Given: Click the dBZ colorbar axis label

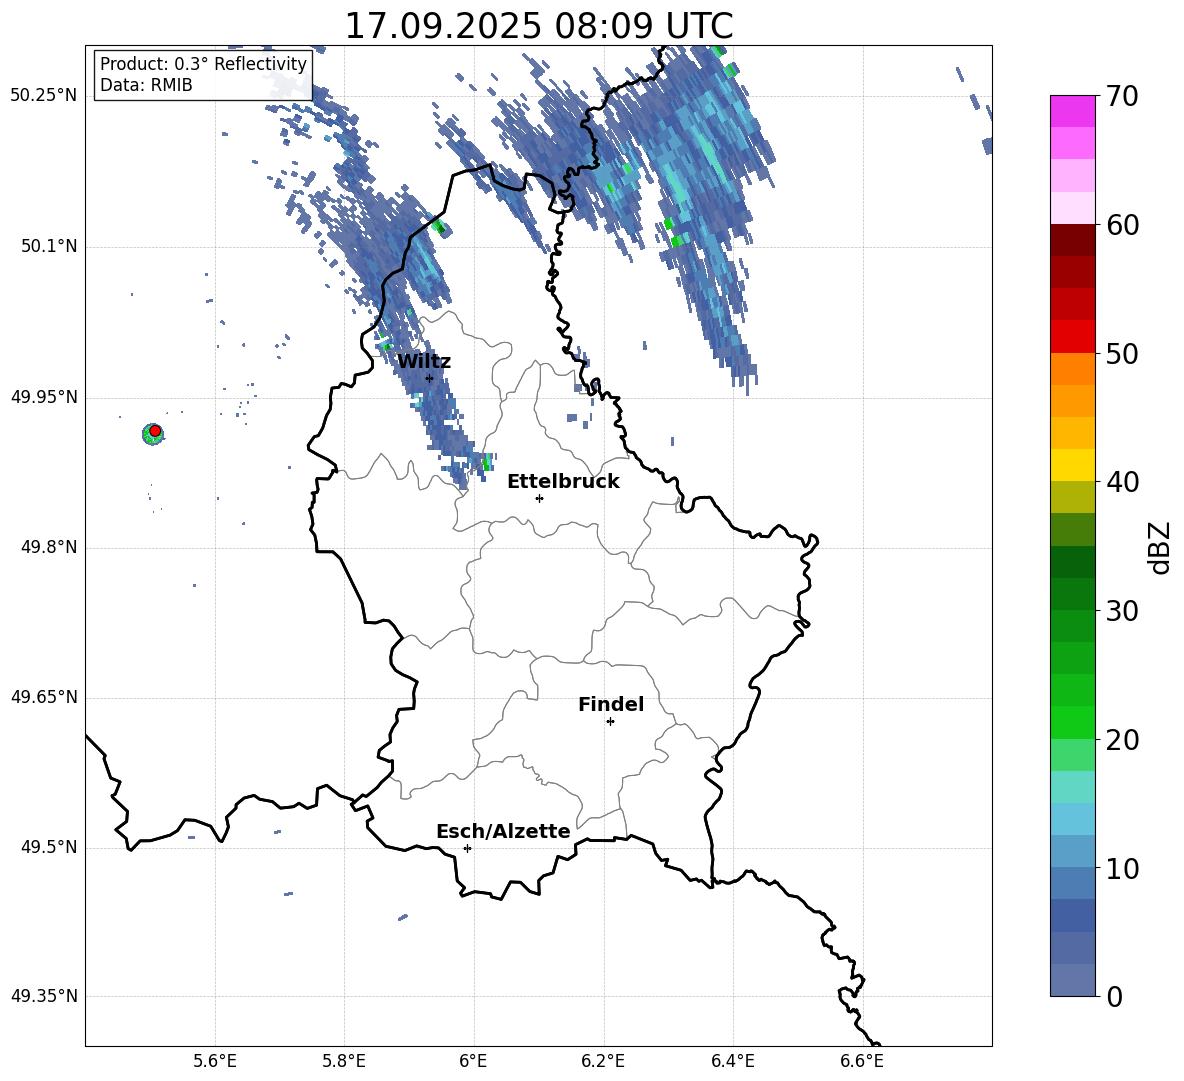Looking at the screenshot, I should point(1161,547).
